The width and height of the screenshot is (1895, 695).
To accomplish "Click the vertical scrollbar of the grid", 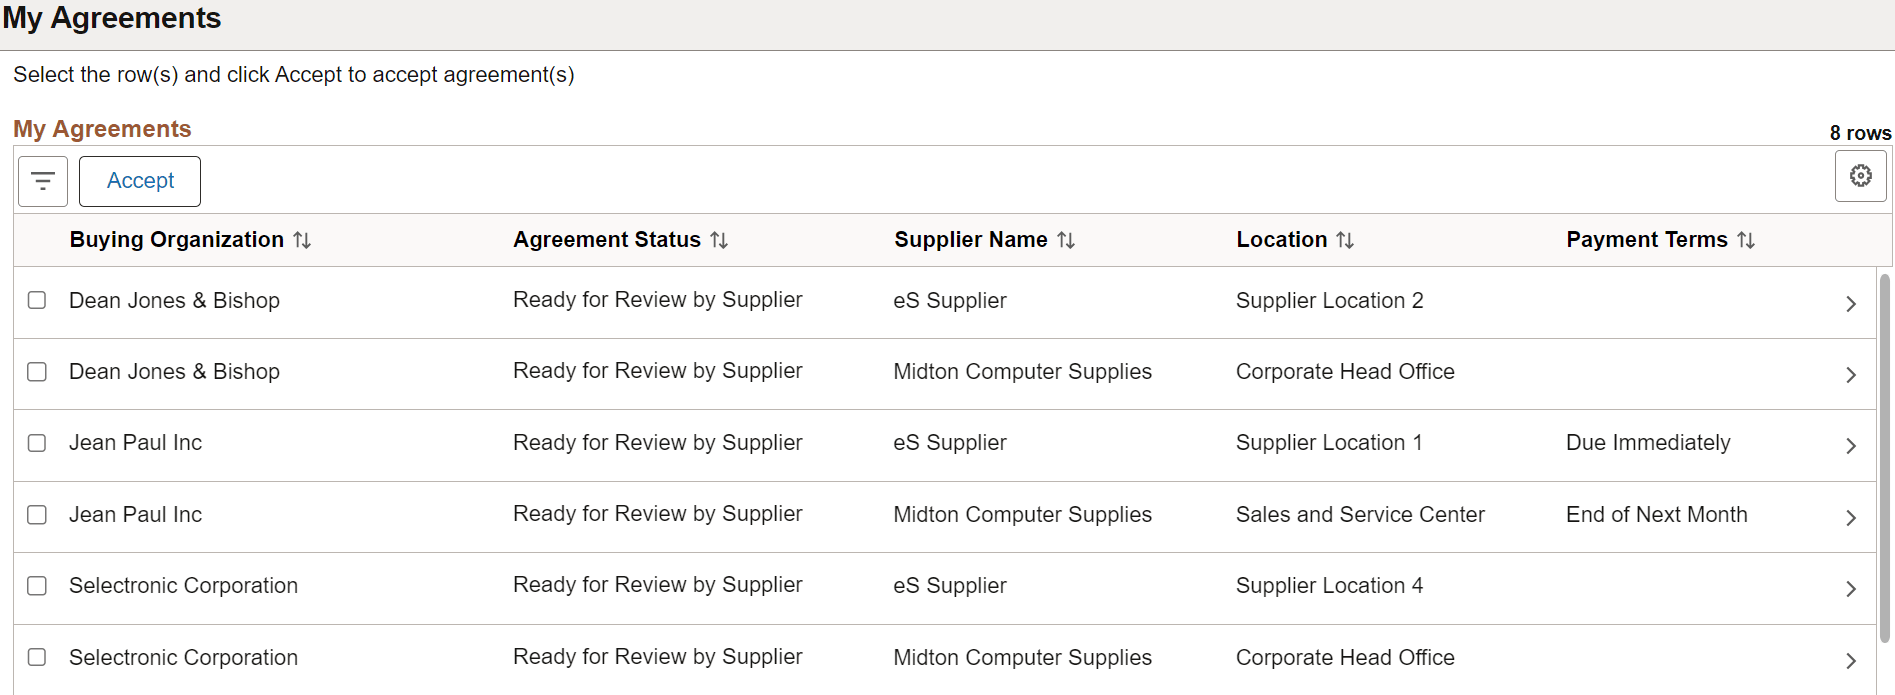I will click(1885, 458).
